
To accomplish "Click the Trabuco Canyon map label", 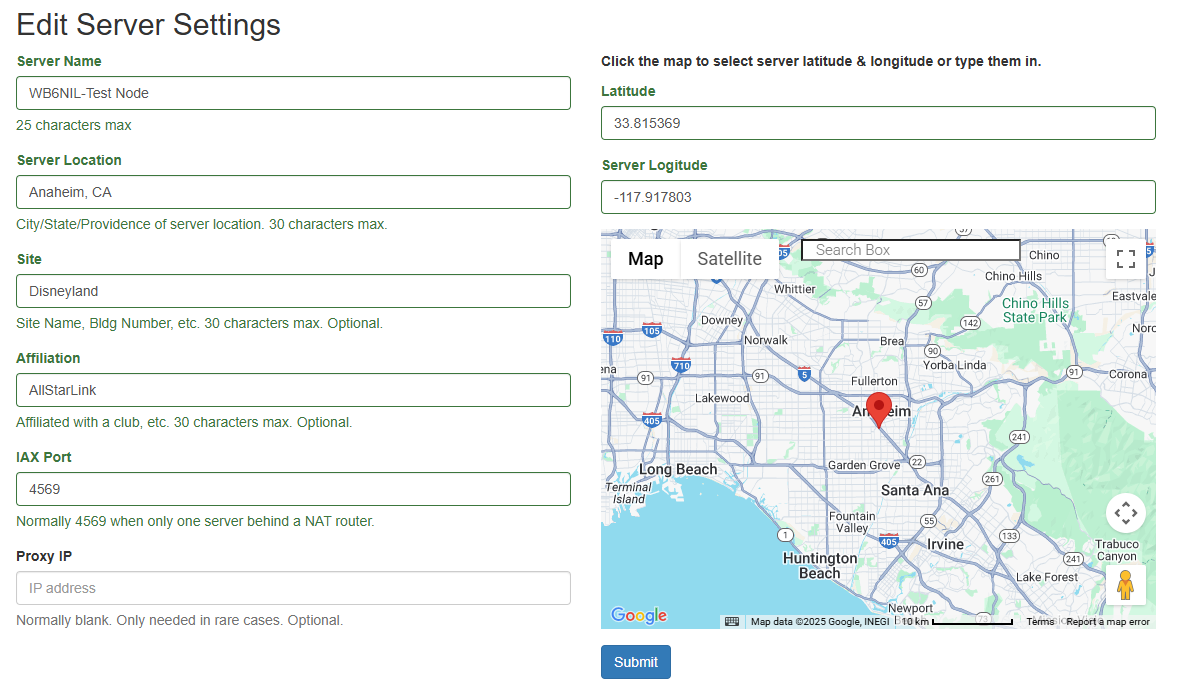I will point(1117,550).
